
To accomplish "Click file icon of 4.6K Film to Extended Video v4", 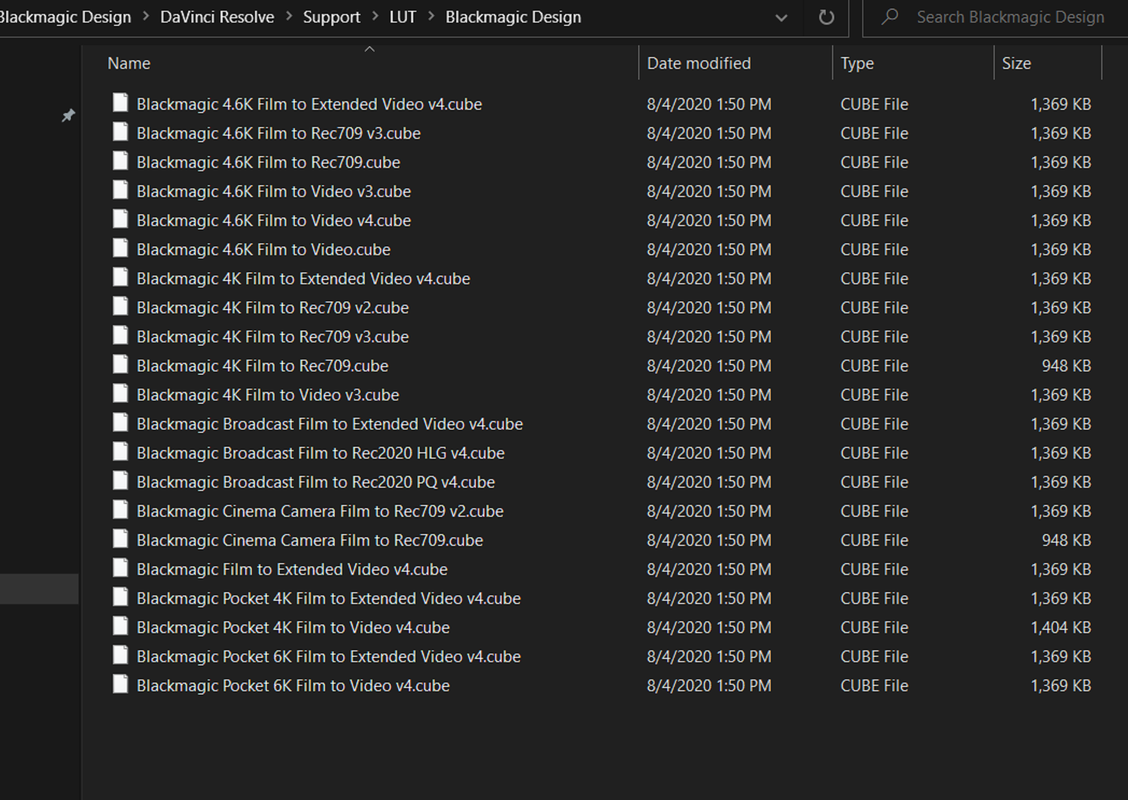I will [x=120, y=103].
